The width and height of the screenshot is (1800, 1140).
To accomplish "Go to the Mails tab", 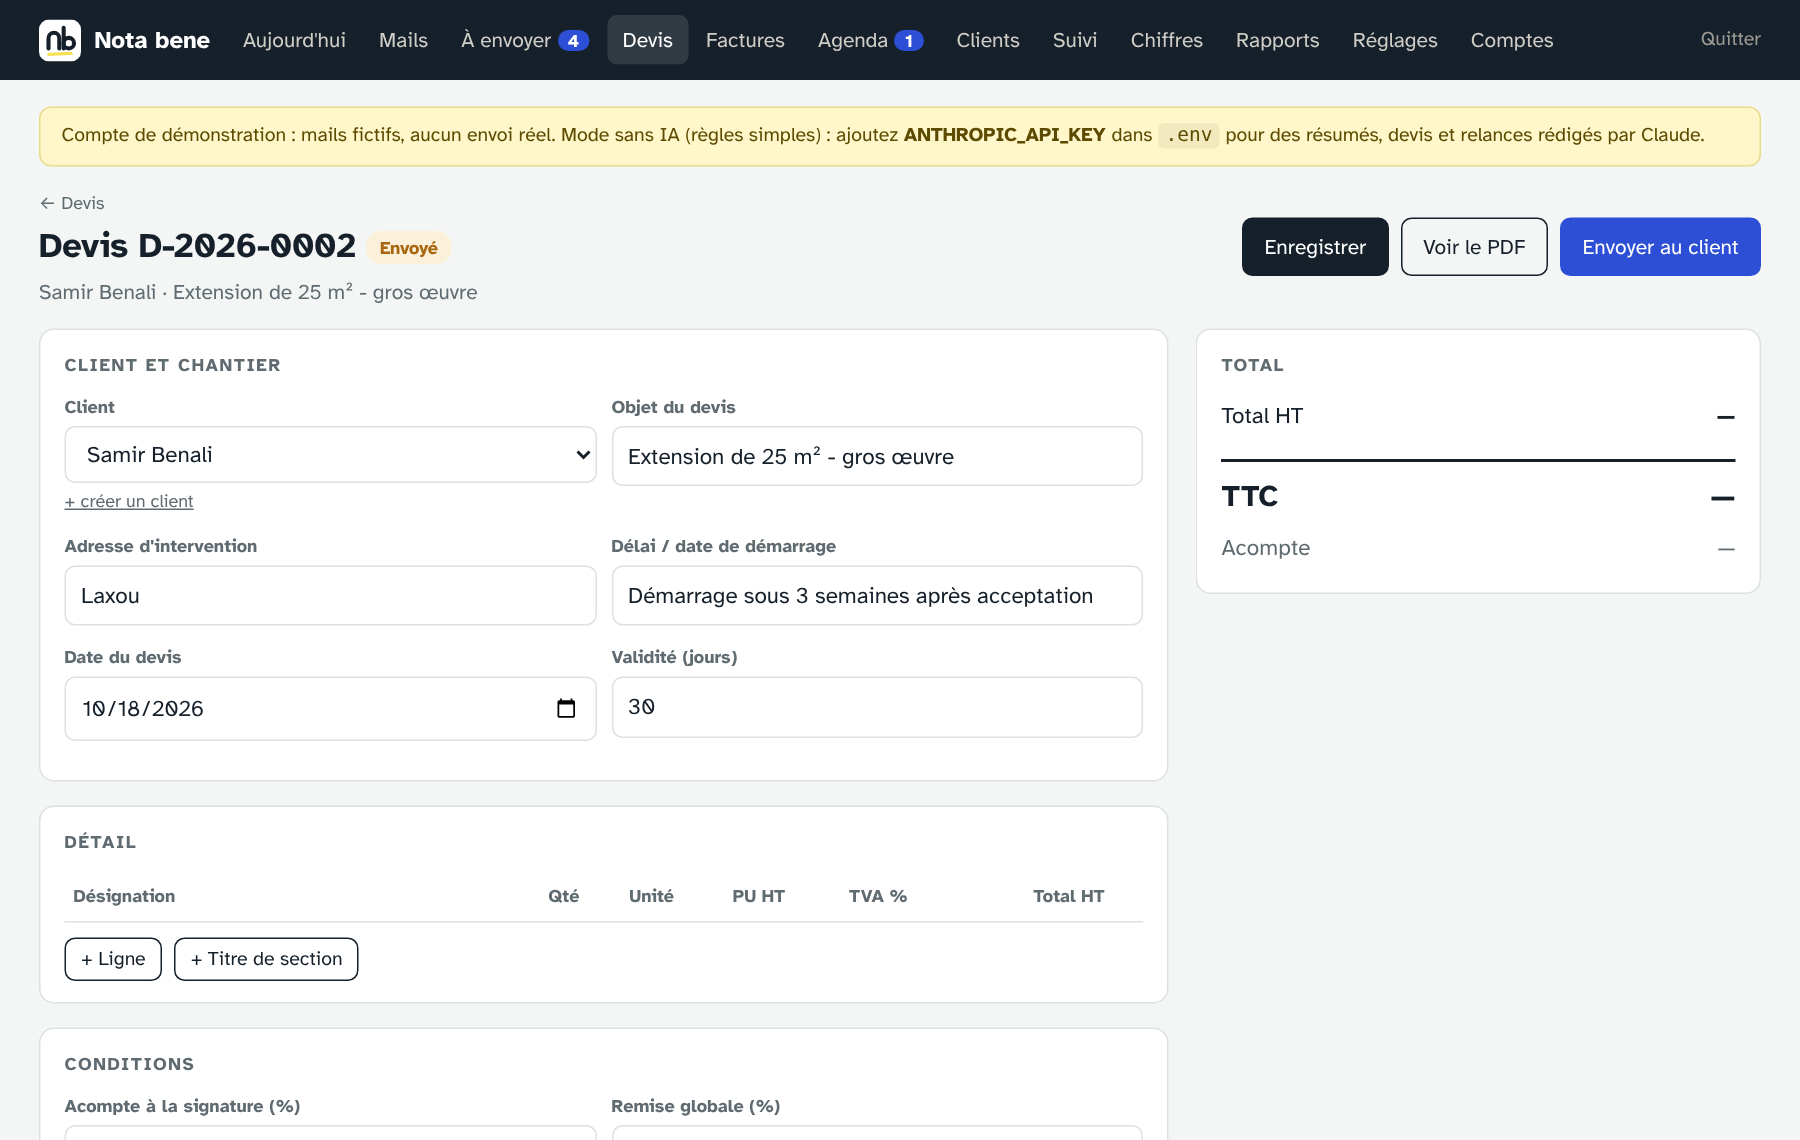I will [403, 40].
